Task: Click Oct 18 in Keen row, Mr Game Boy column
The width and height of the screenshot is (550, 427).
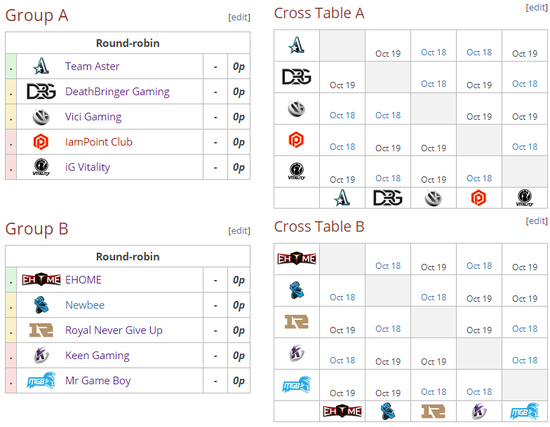Action: tap(525, 361)
